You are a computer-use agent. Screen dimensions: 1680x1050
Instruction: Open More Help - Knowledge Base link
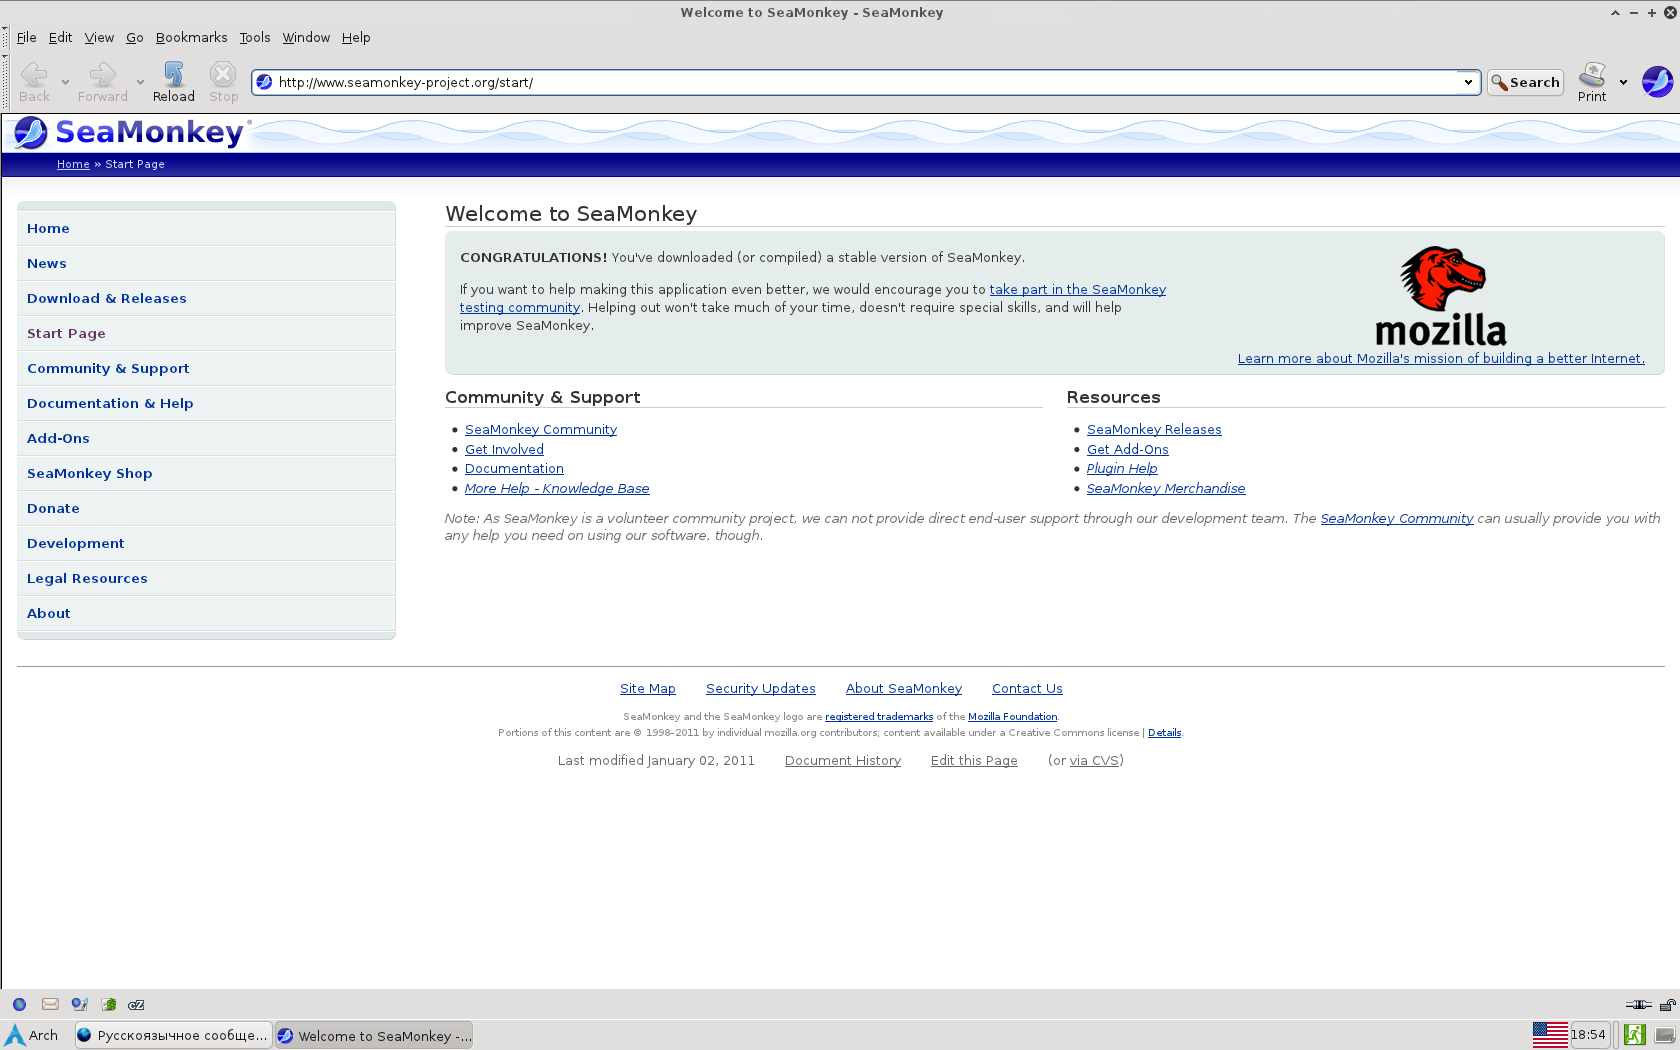tap(557, 488)
